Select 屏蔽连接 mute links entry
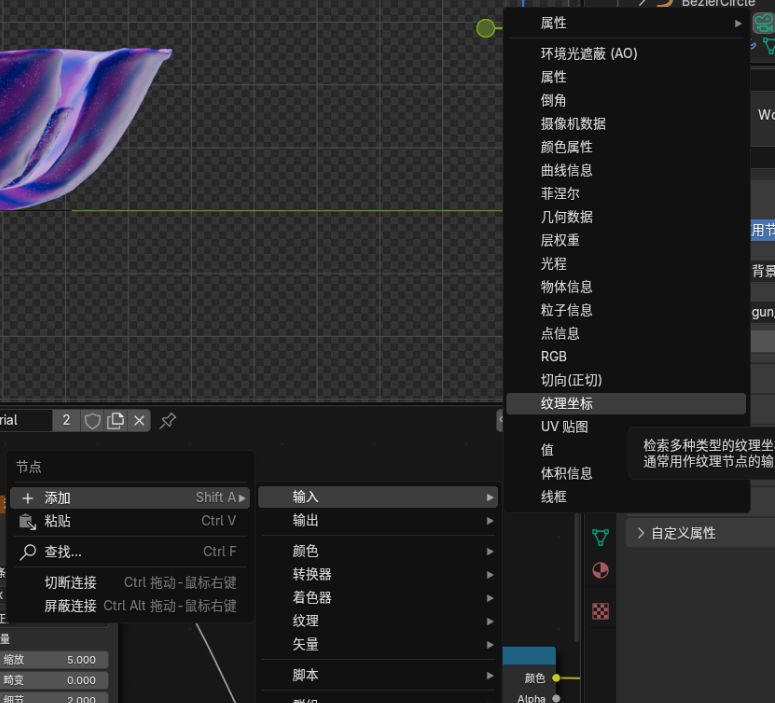Viewport: 775px width, 703px height. pyautogui.click(x=130, y=606)
